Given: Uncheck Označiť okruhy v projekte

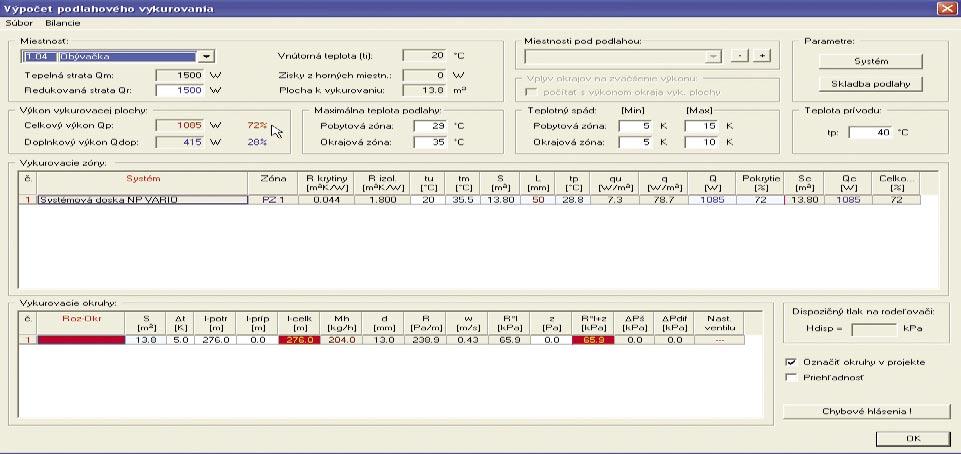Looking at the screenshot, I should [791, 362].
